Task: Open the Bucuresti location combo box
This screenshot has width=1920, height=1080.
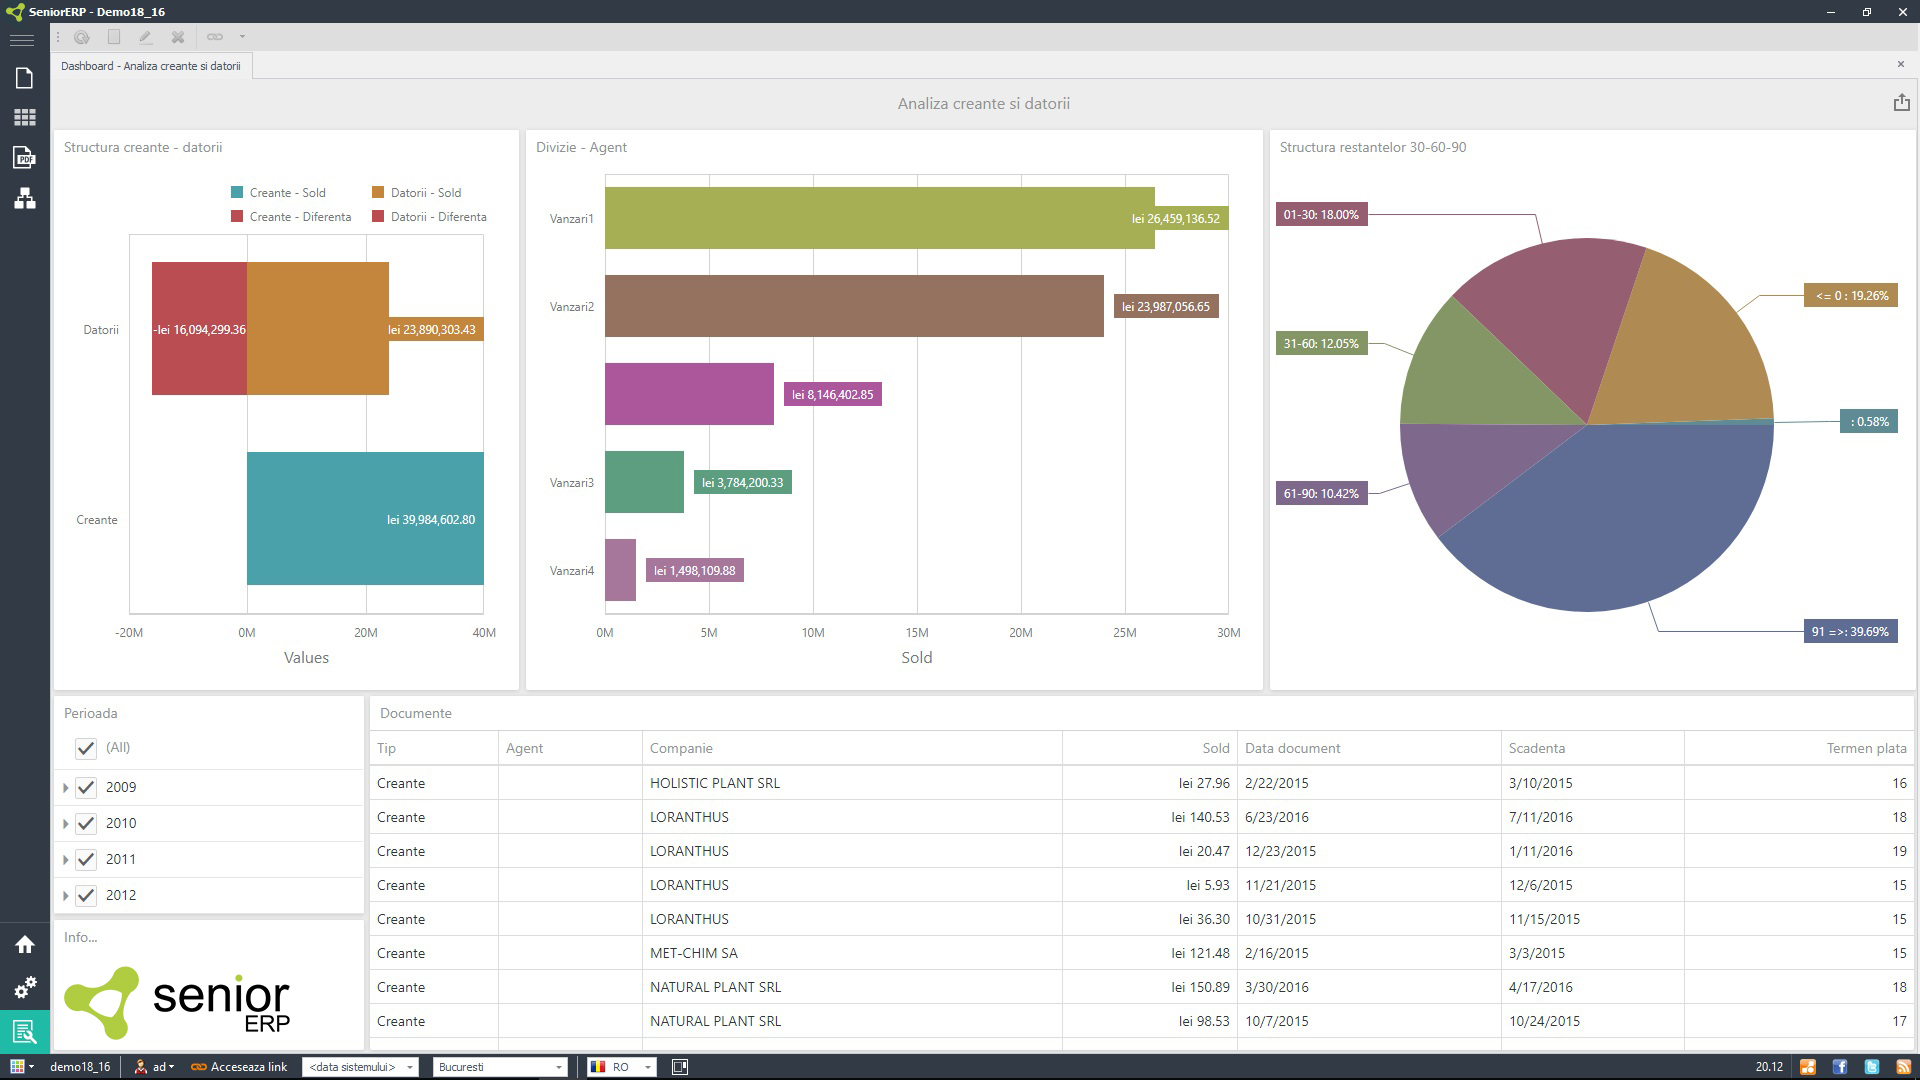Action: (501, 1067)
